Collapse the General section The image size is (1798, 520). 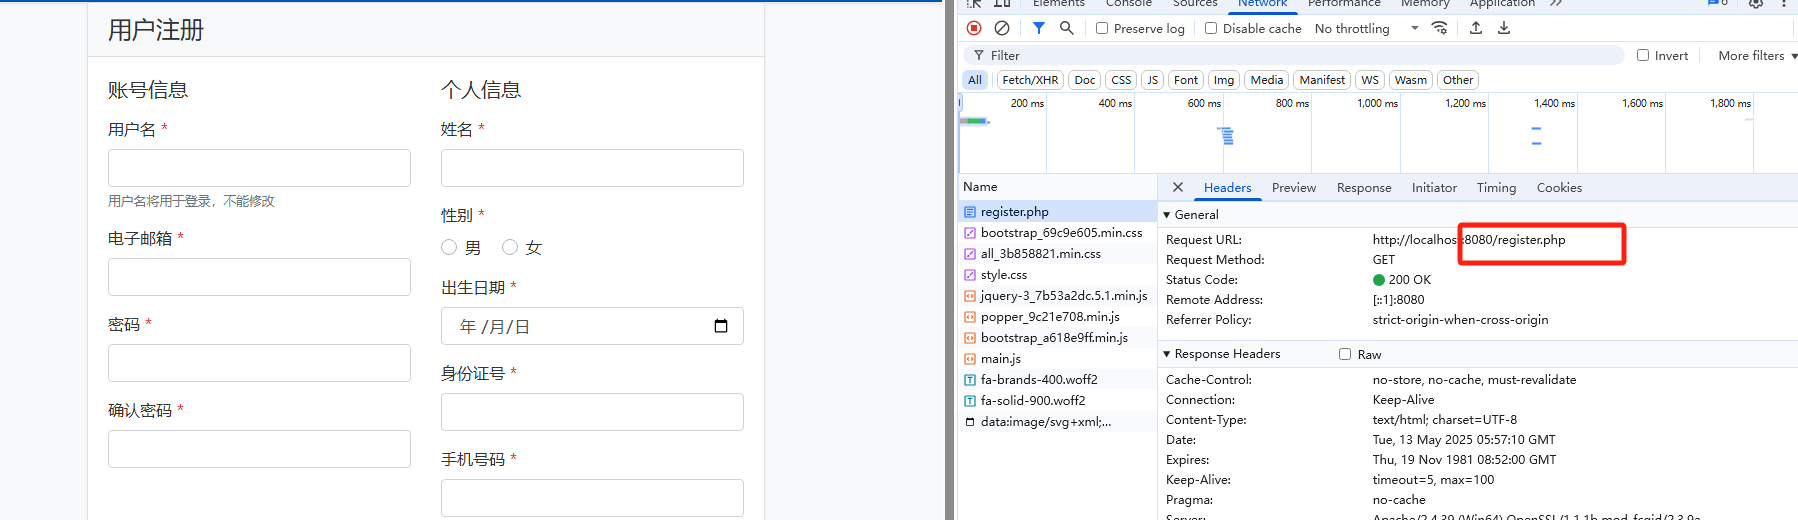click(1191, 214)
